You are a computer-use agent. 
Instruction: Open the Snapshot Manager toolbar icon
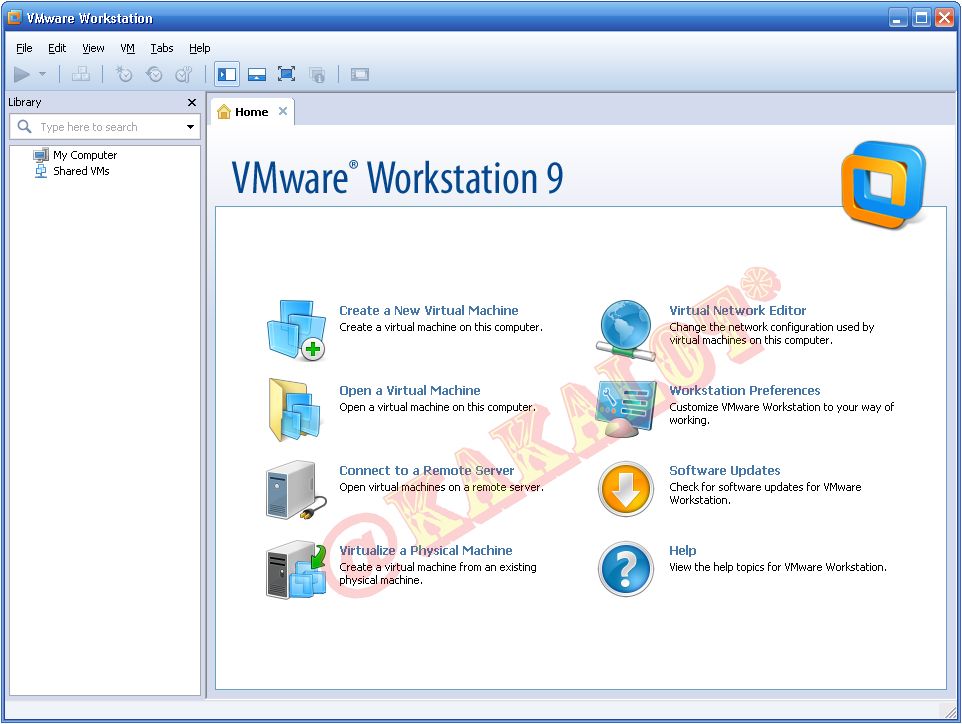[x=183, y=75]
